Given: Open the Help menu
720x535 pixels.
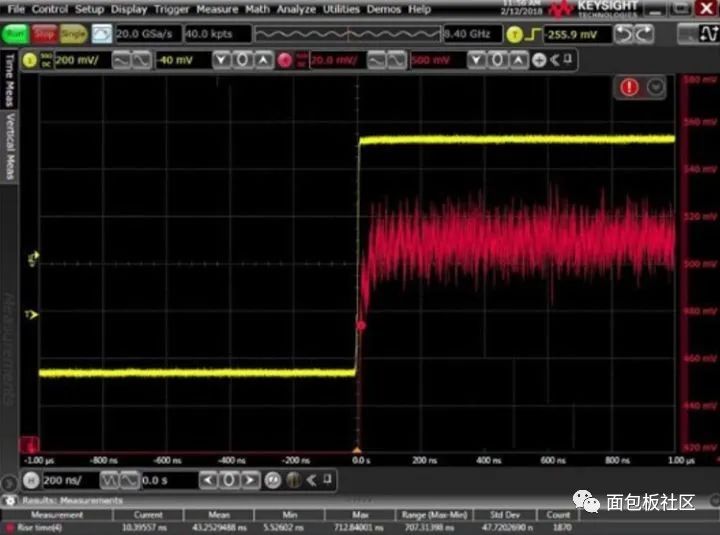Looking at the screenshot, I should [x=419, y=9].
